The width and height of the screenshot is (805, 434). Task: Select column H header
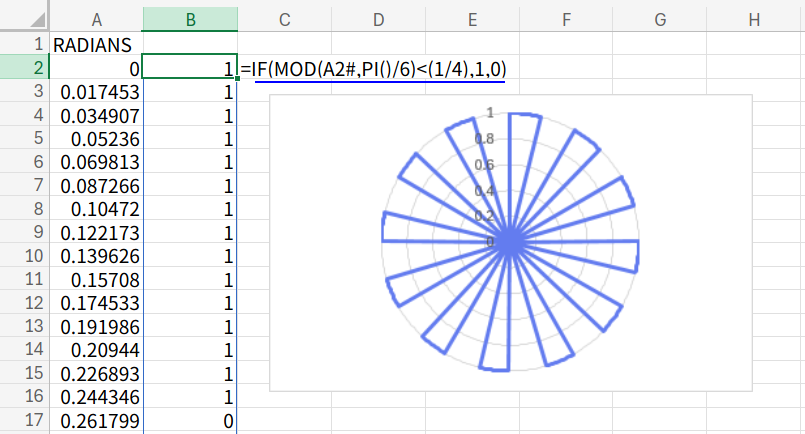click(754, 19)
